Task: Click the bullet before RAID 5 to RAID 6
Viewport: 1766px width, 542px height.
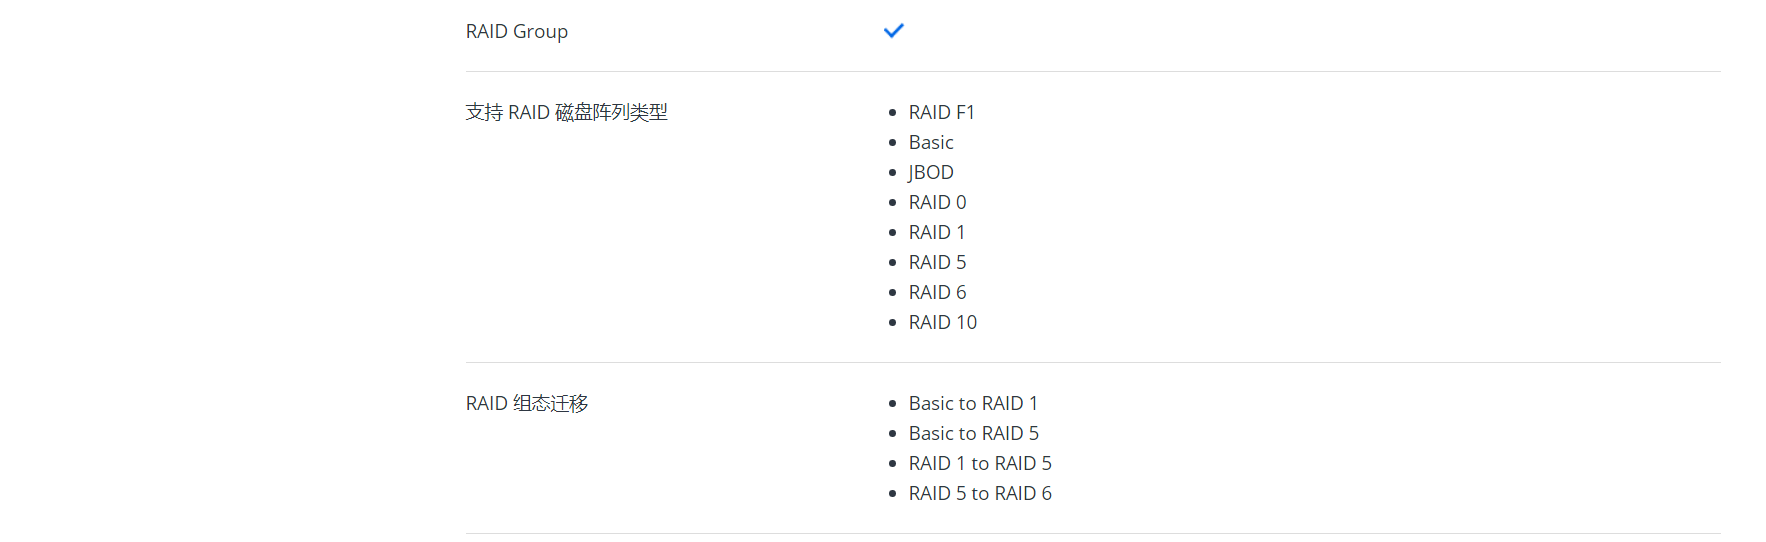Action: click(x=892, y=494)
